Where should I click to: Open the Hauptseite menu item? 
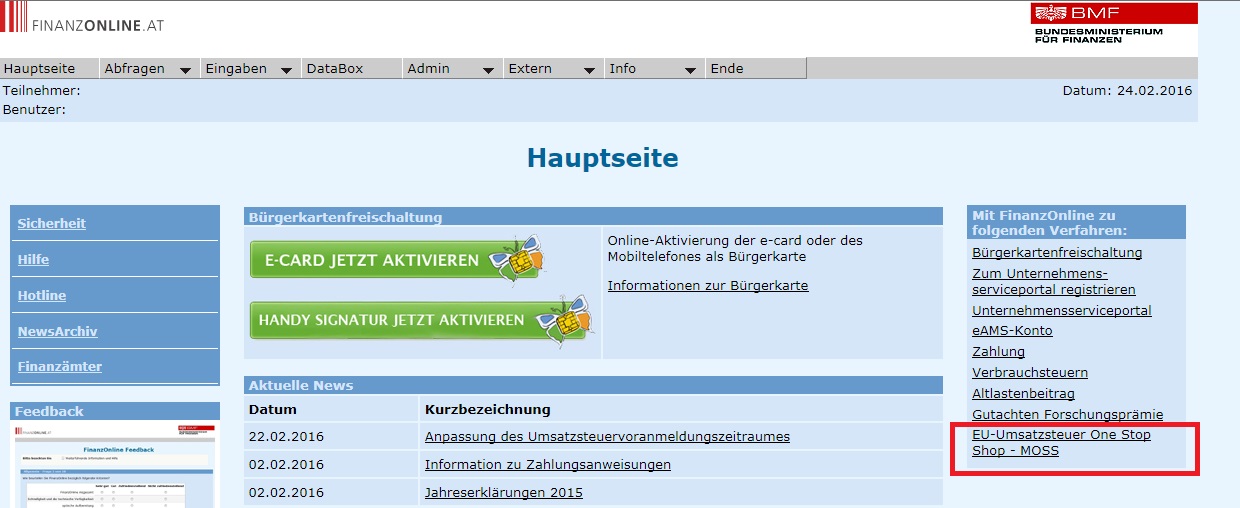40,68
